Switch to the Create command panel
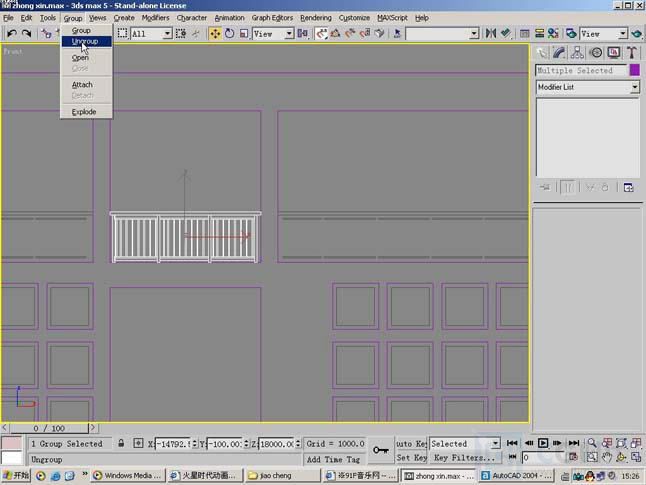 [542, 53]
